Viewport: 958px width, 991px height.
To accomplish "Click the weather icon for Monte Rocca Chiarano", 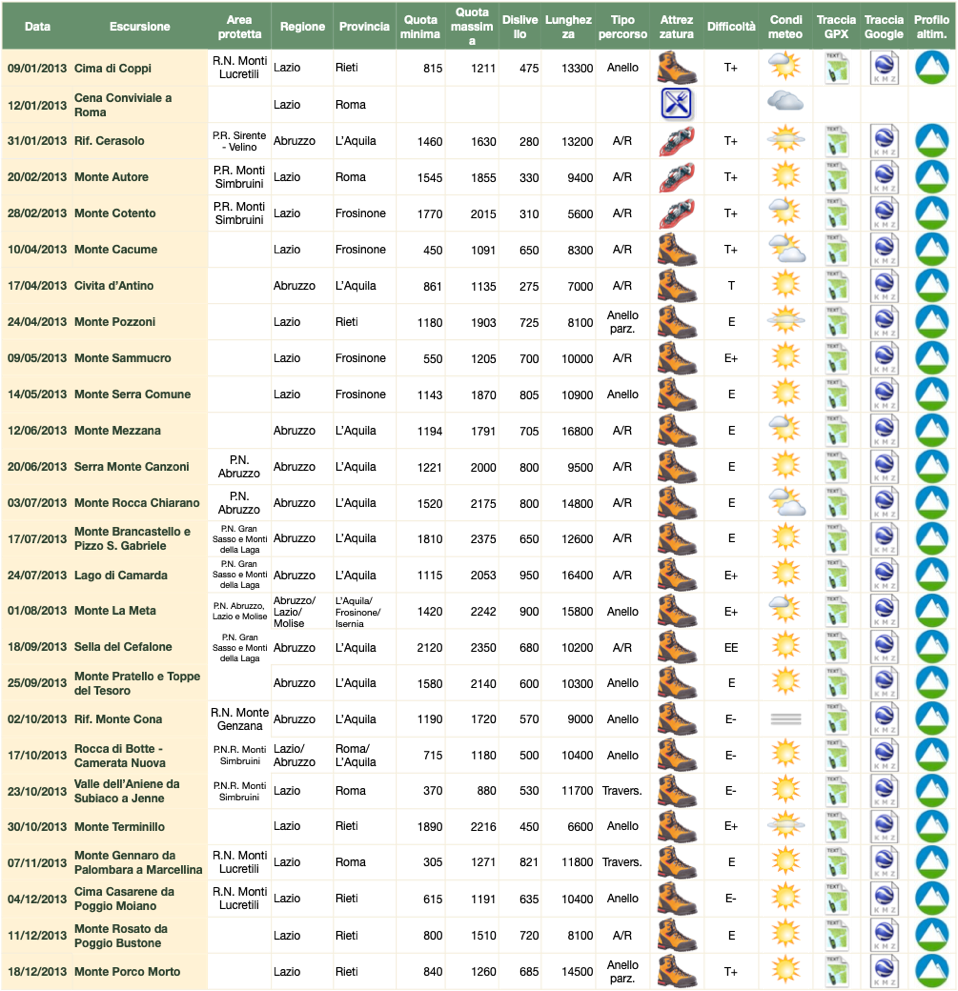I will 787,502.
